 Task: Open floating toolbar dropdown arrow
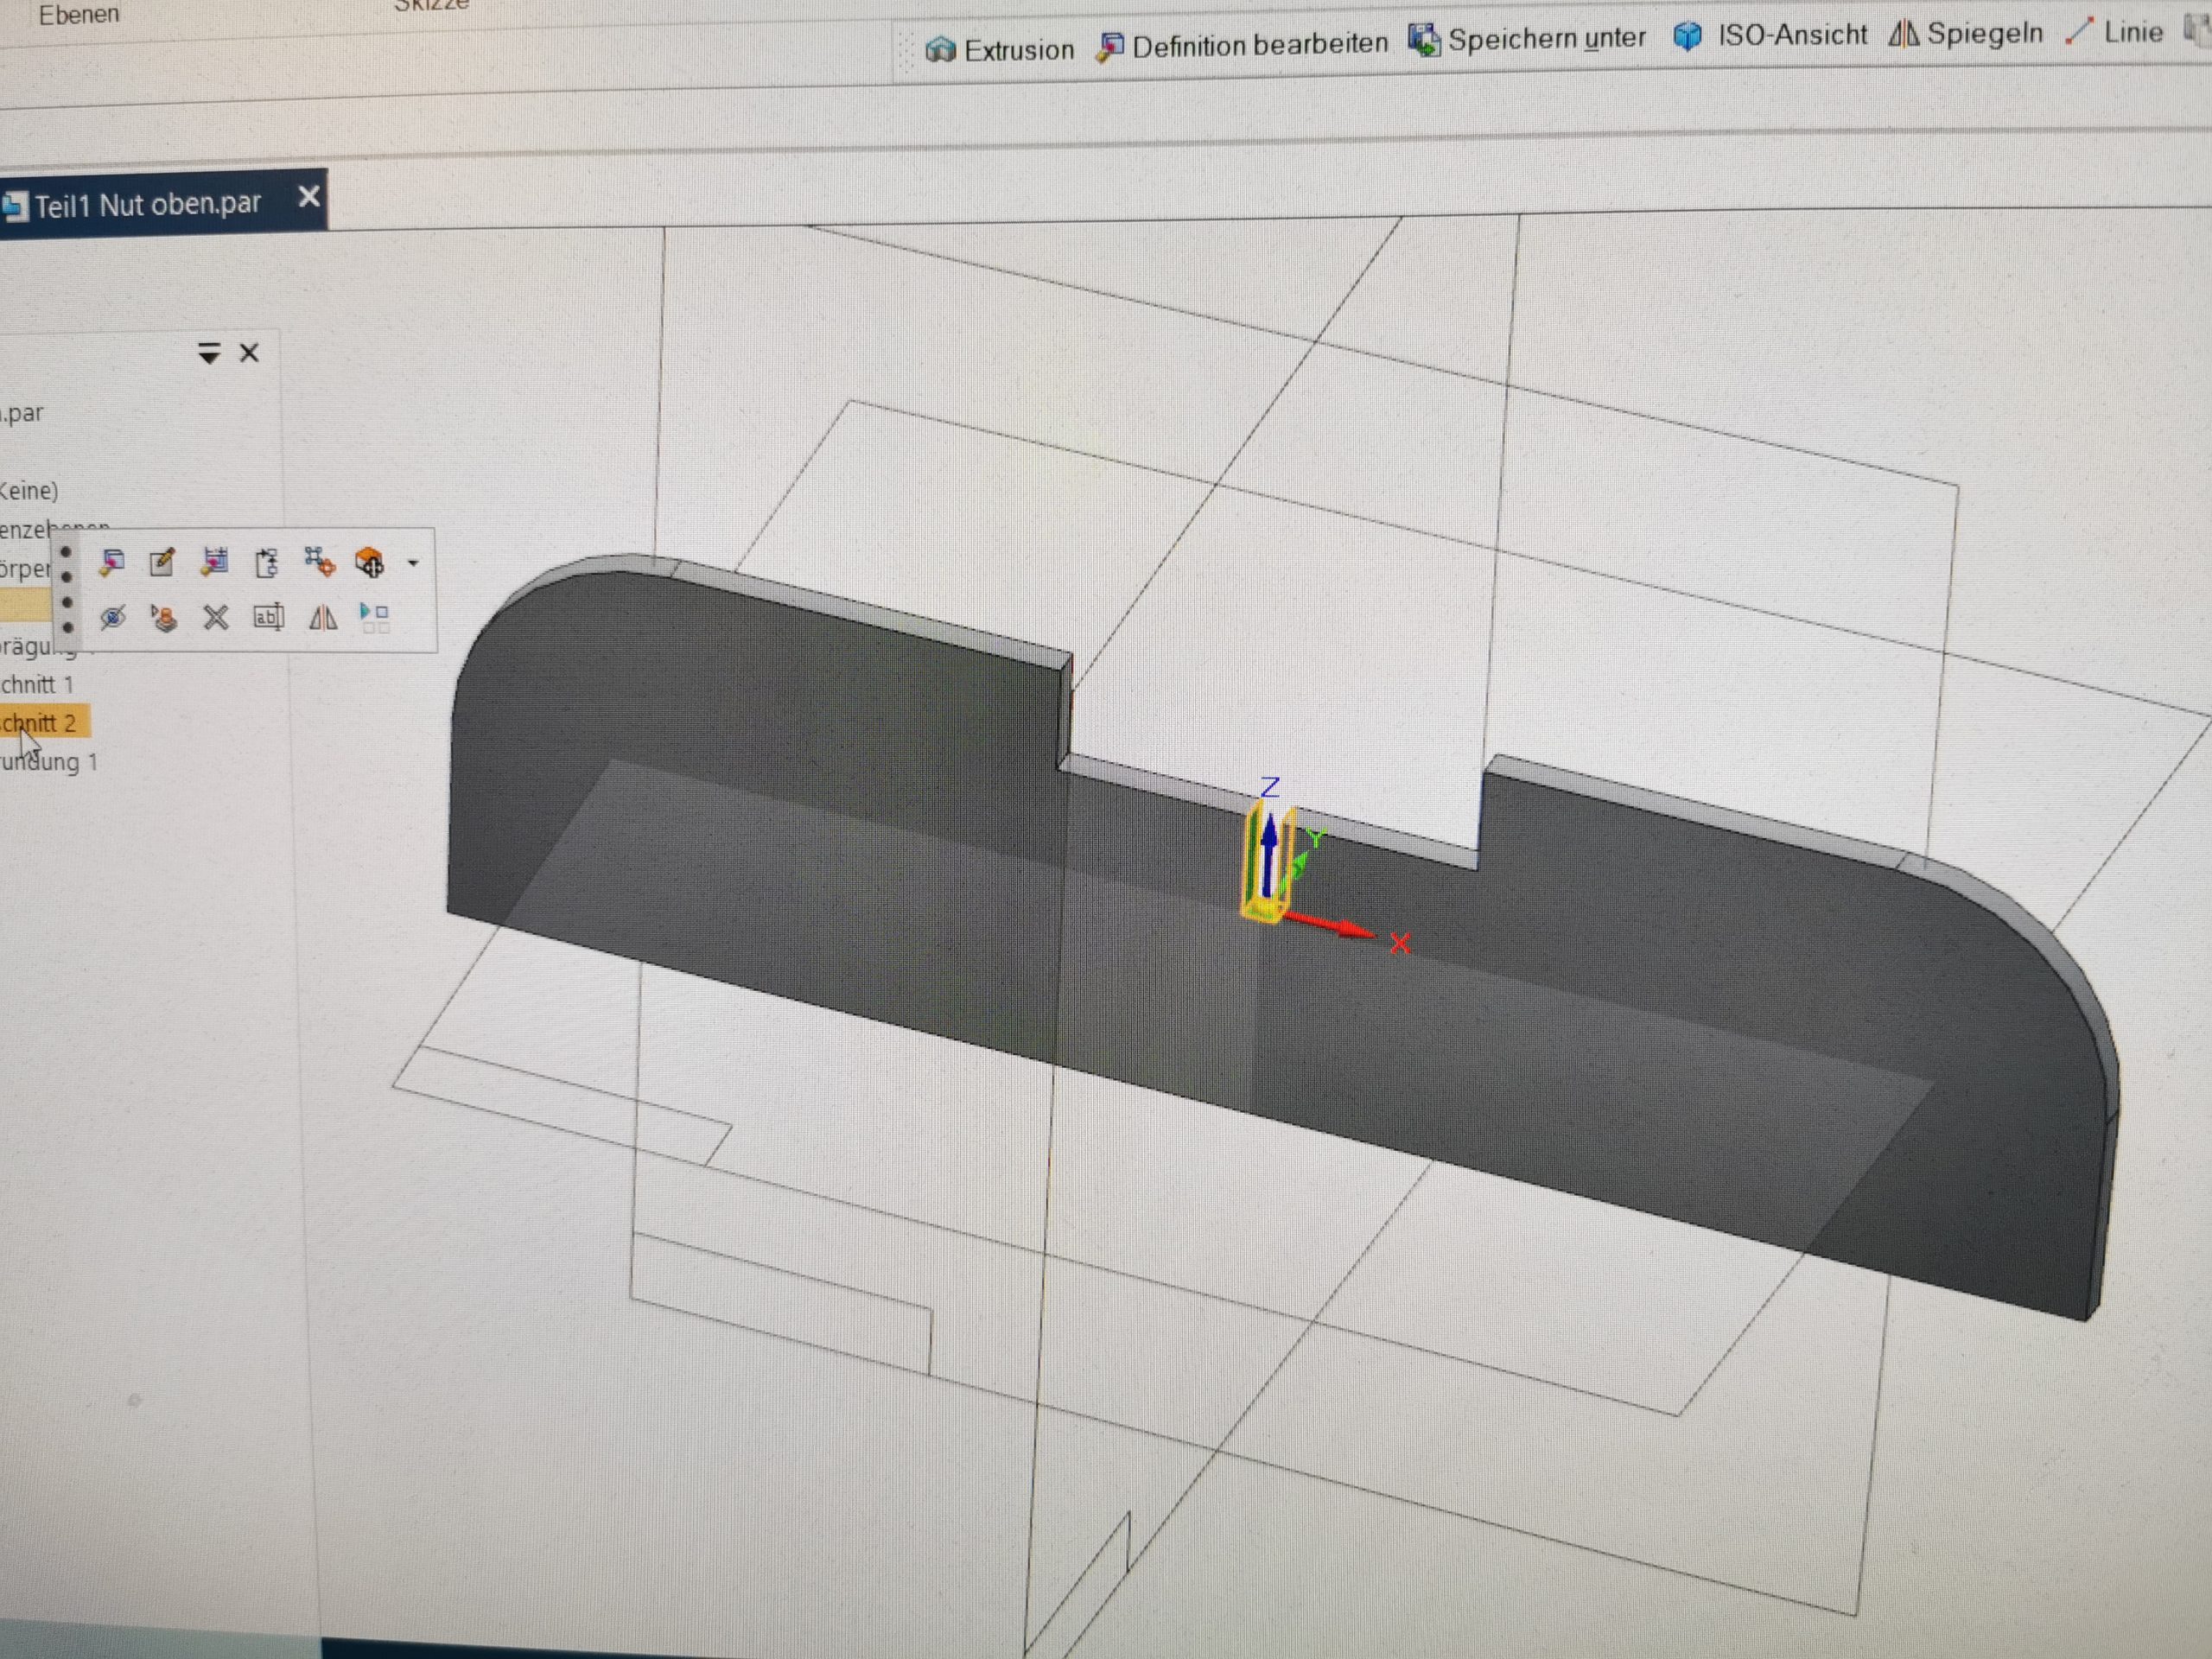[413, 564]
